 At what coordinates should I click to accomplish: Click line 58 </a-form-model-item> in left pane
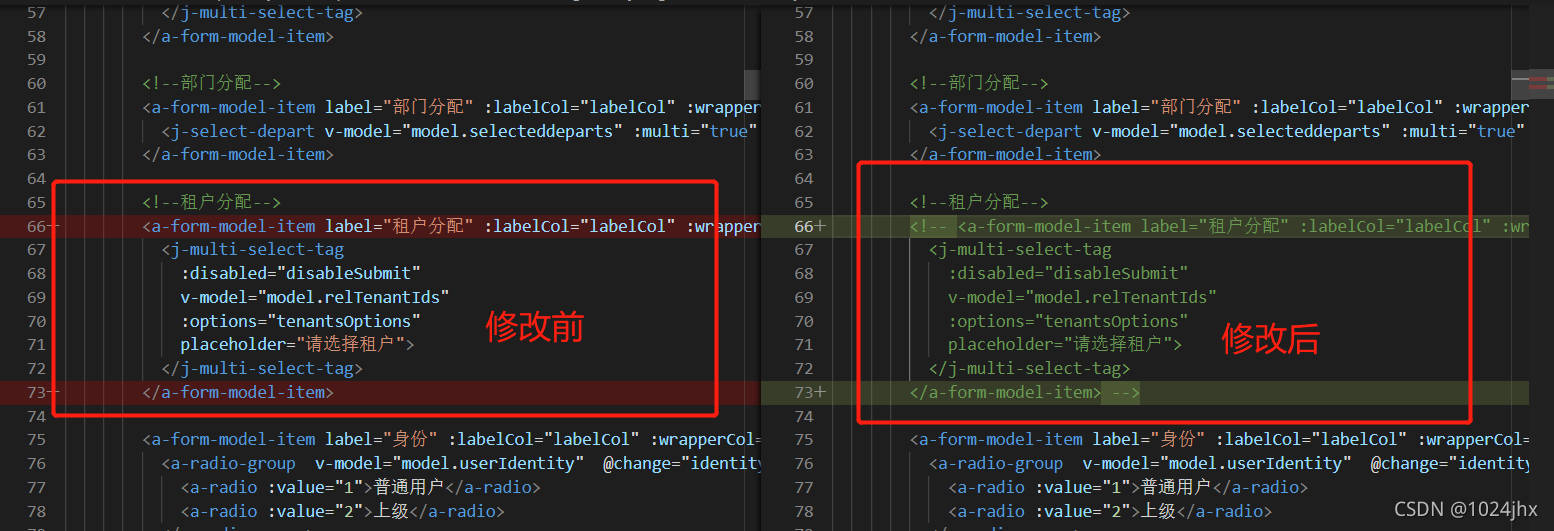[237, 36]
